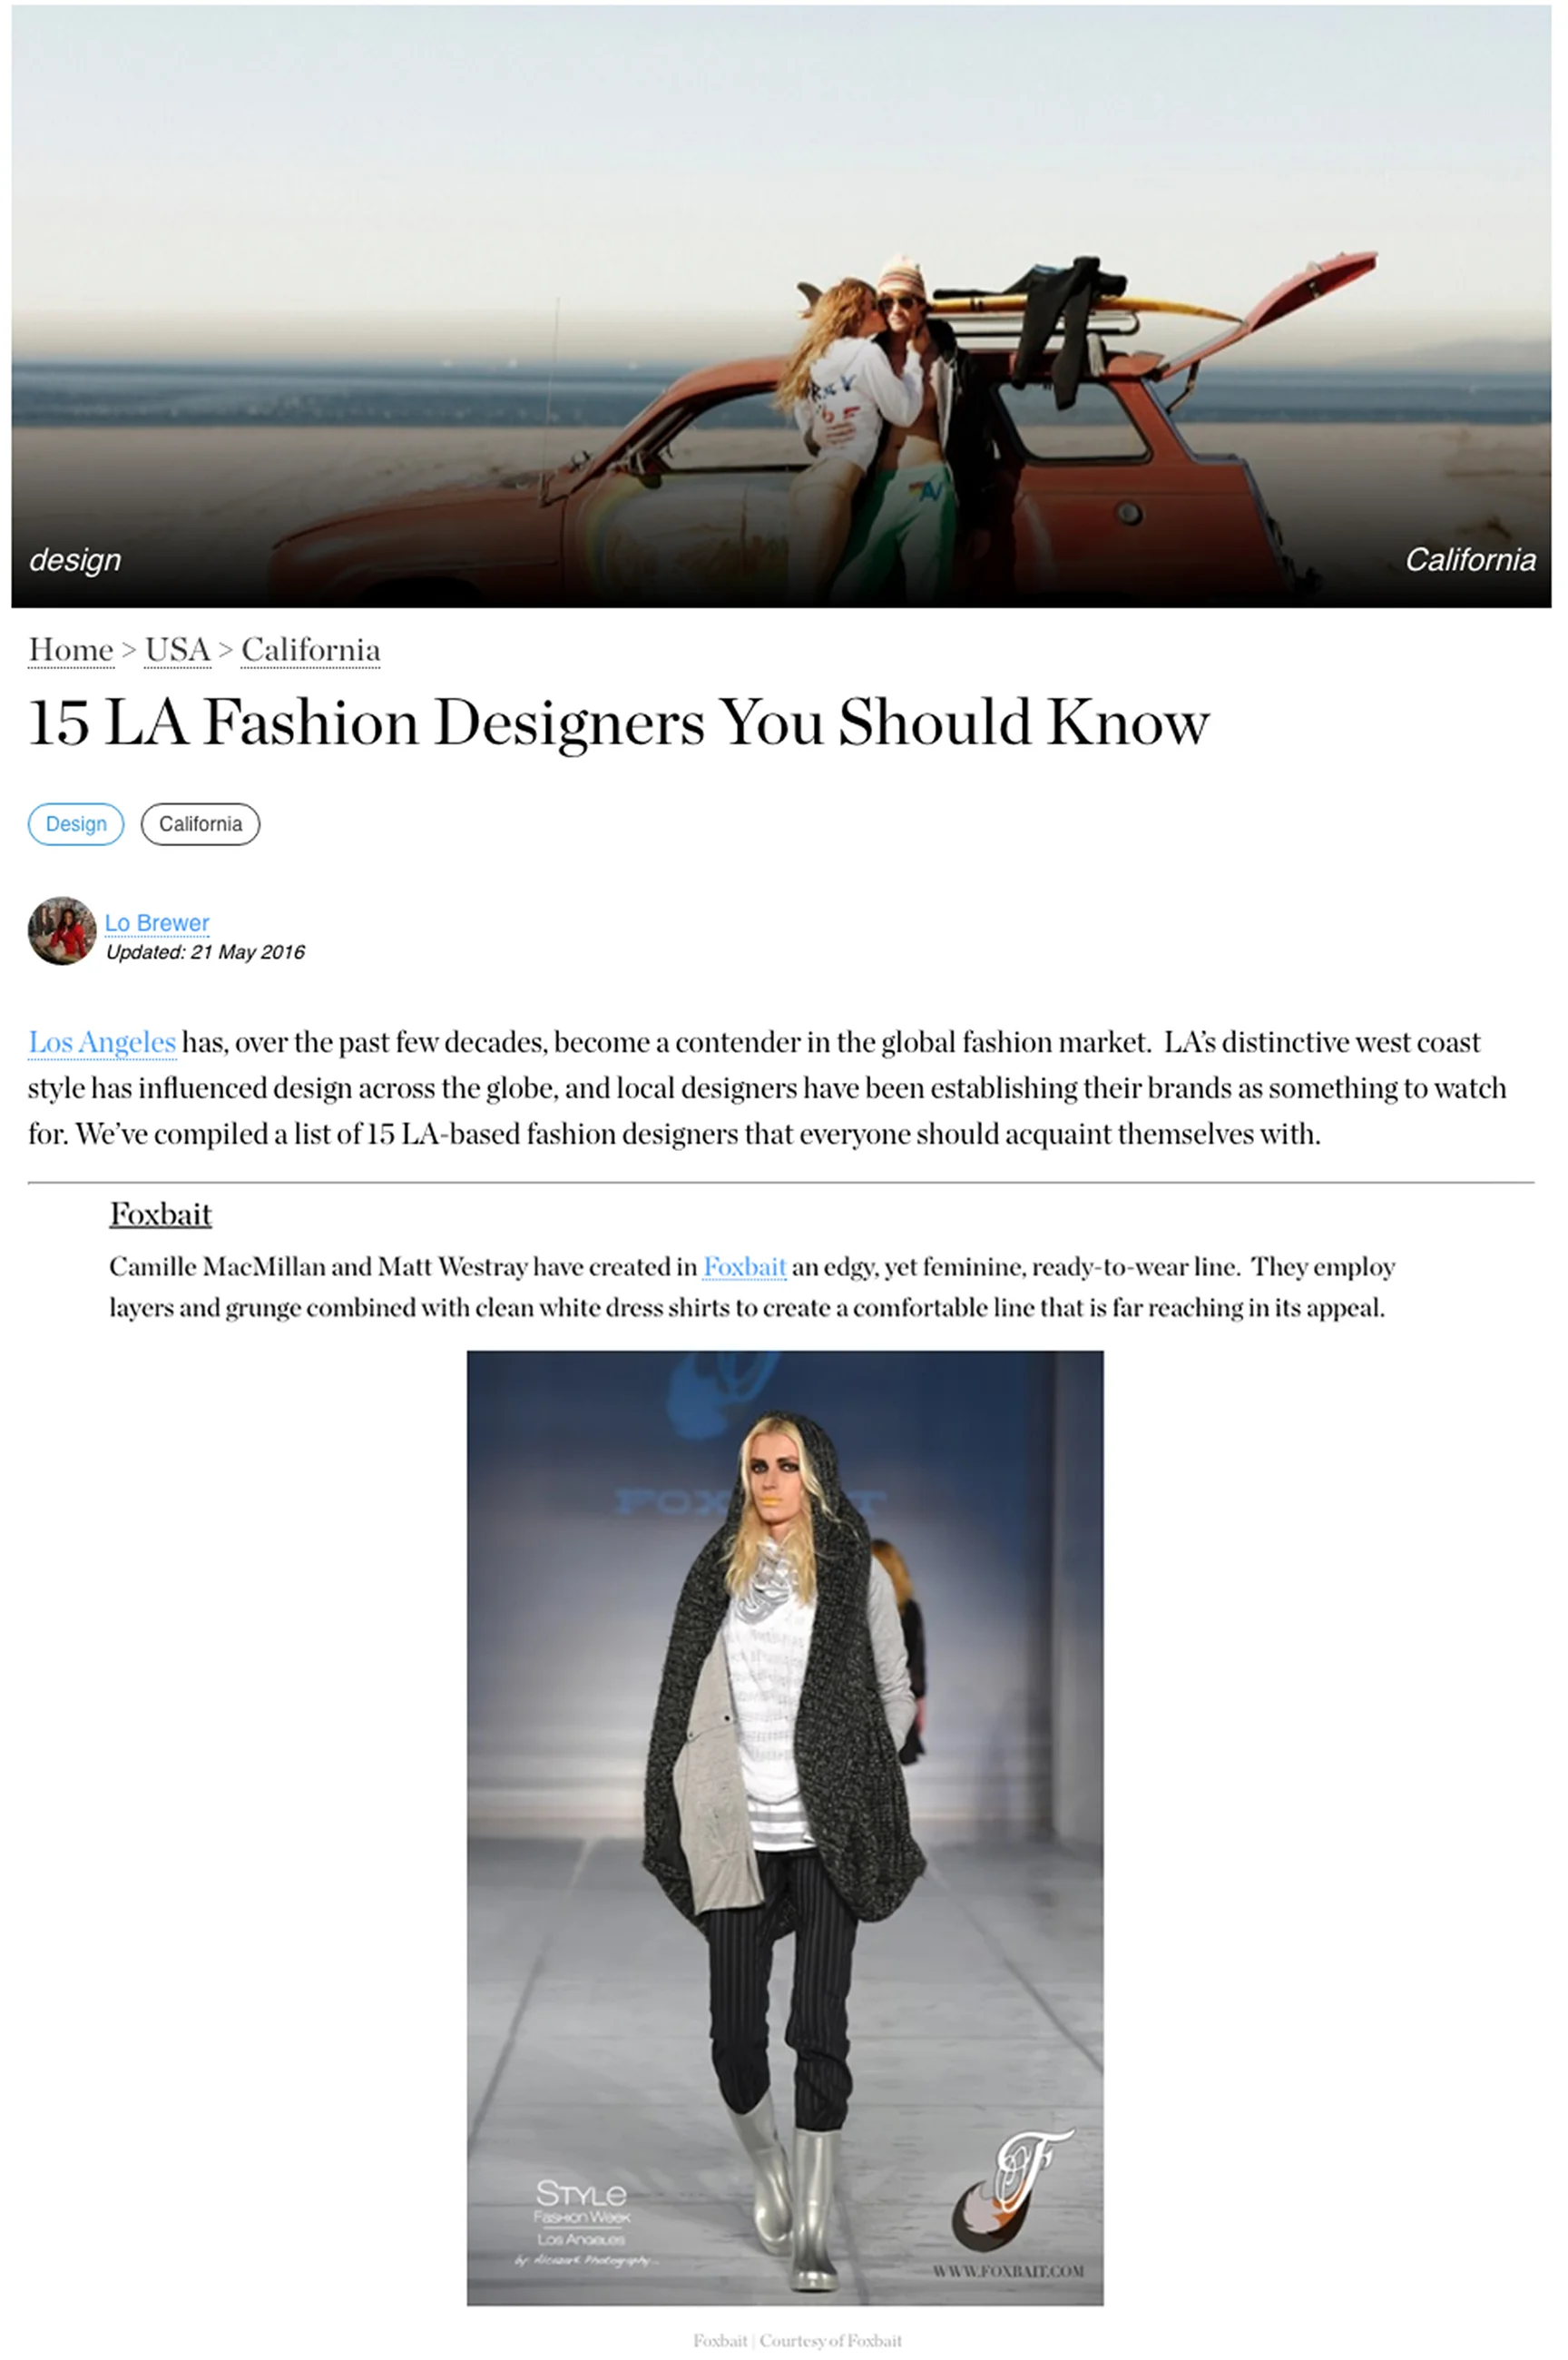This screenshot has width=1568, height=2360.
Task: Follow the inline Foxbait link in paragraph
Action: (x=744, y=1266)
